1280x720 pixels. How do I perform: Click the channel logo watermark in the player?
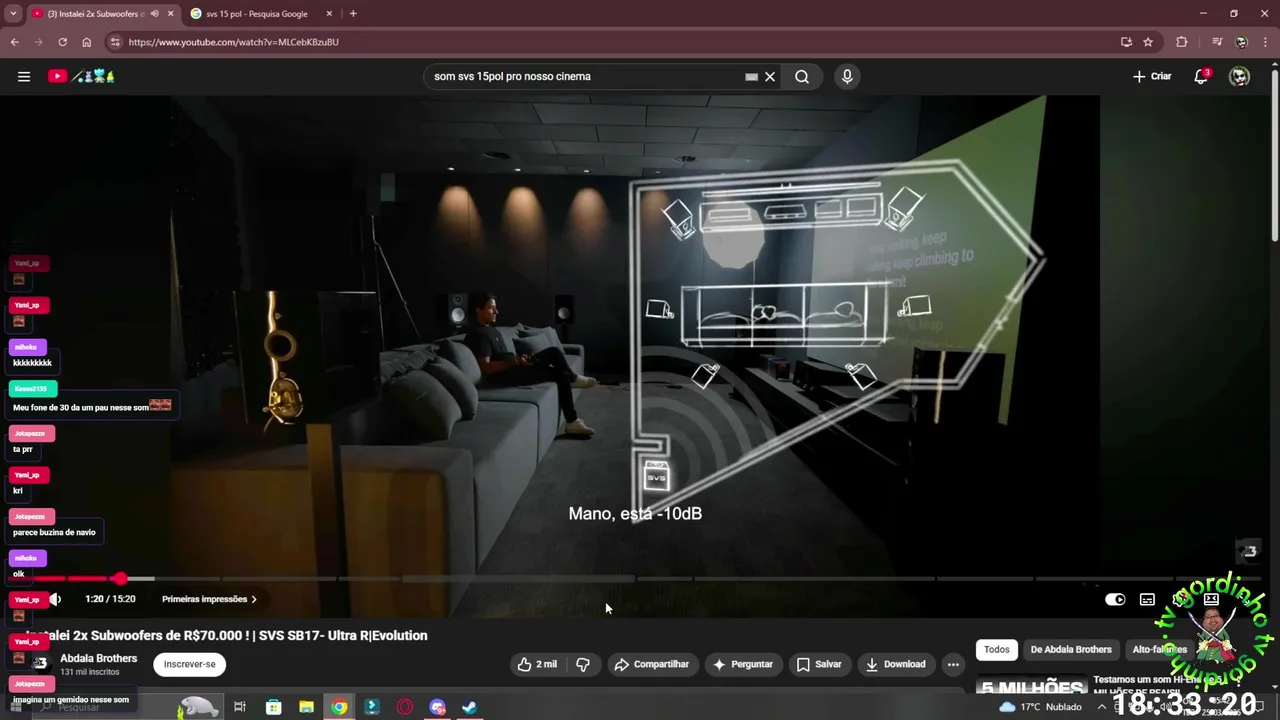1248,551
